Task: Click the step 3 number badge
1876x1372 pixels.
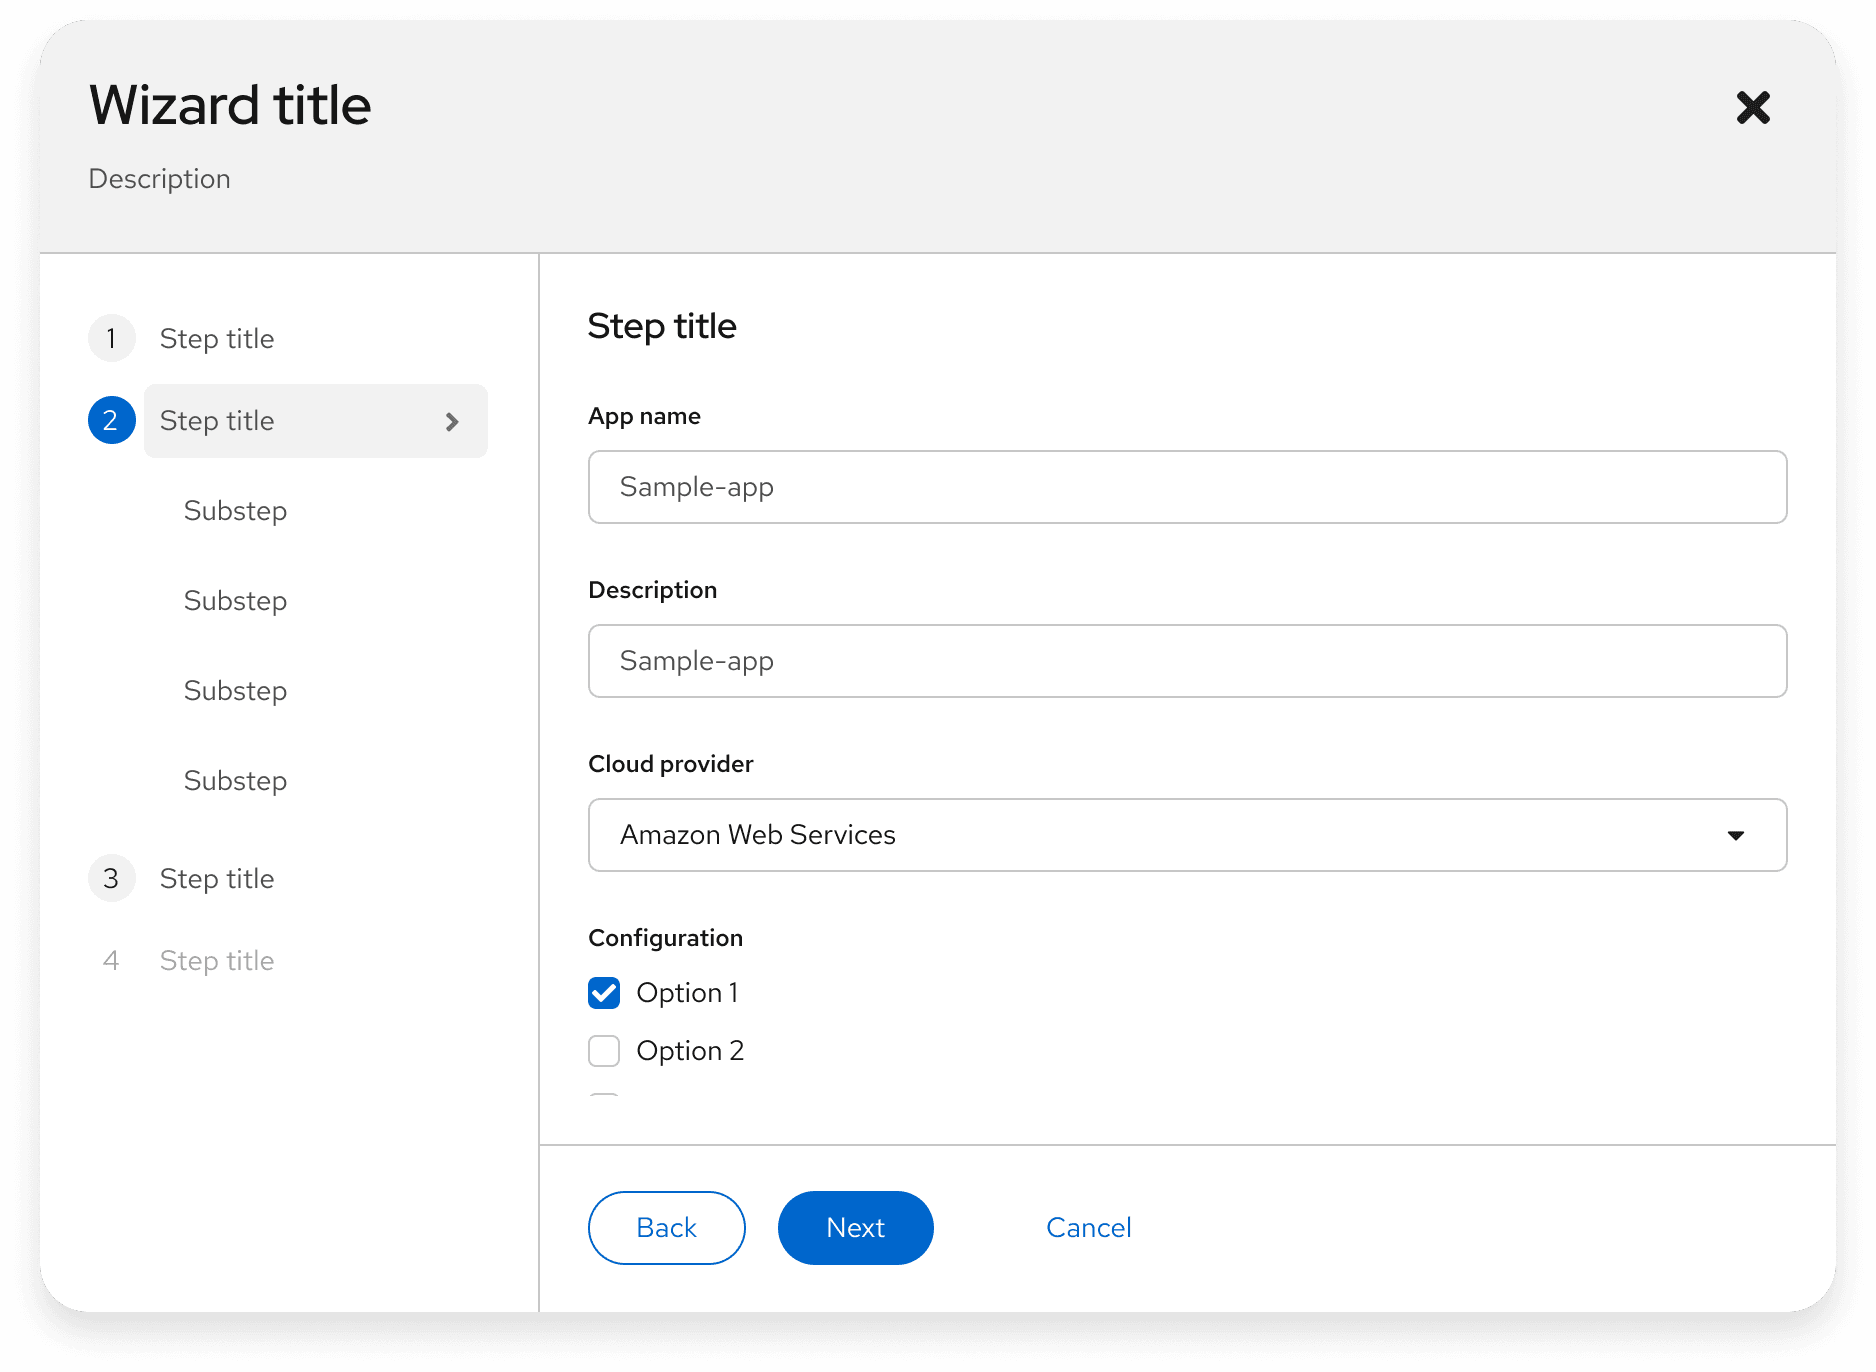Action: (x=111, y=878)
